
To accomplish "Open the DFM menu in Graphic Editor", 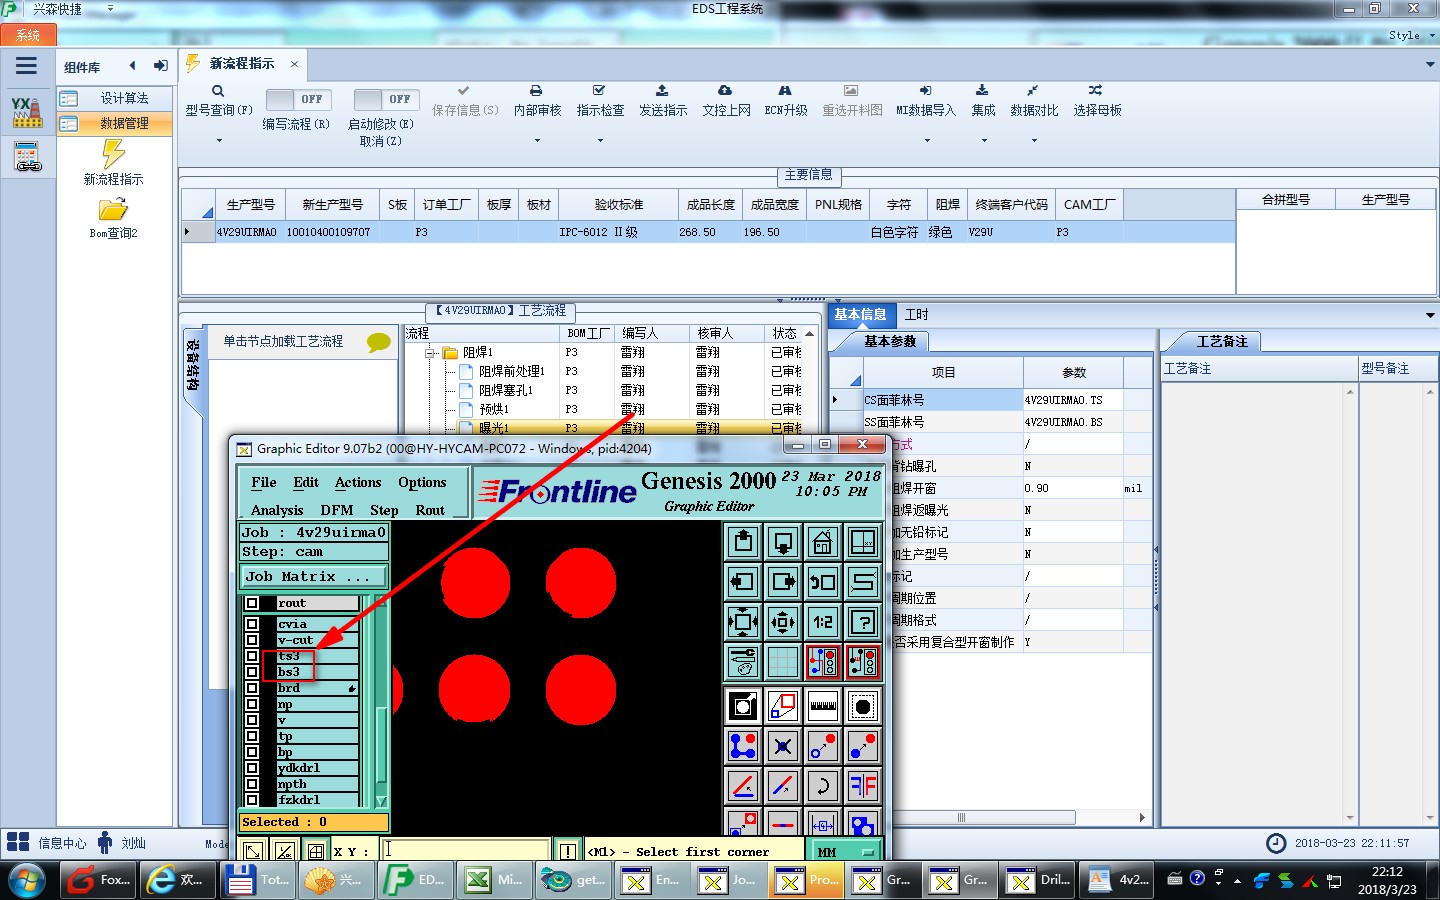I will pyautogui.click(x=337, y=510).
